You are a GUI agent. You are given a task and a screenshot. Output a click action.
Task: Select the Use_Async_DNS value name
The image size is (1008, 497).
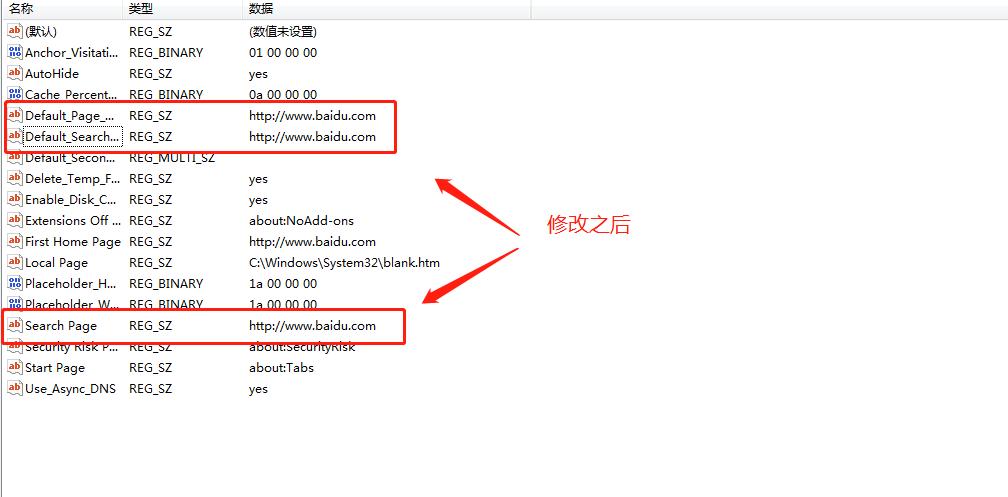click(70, 389)
